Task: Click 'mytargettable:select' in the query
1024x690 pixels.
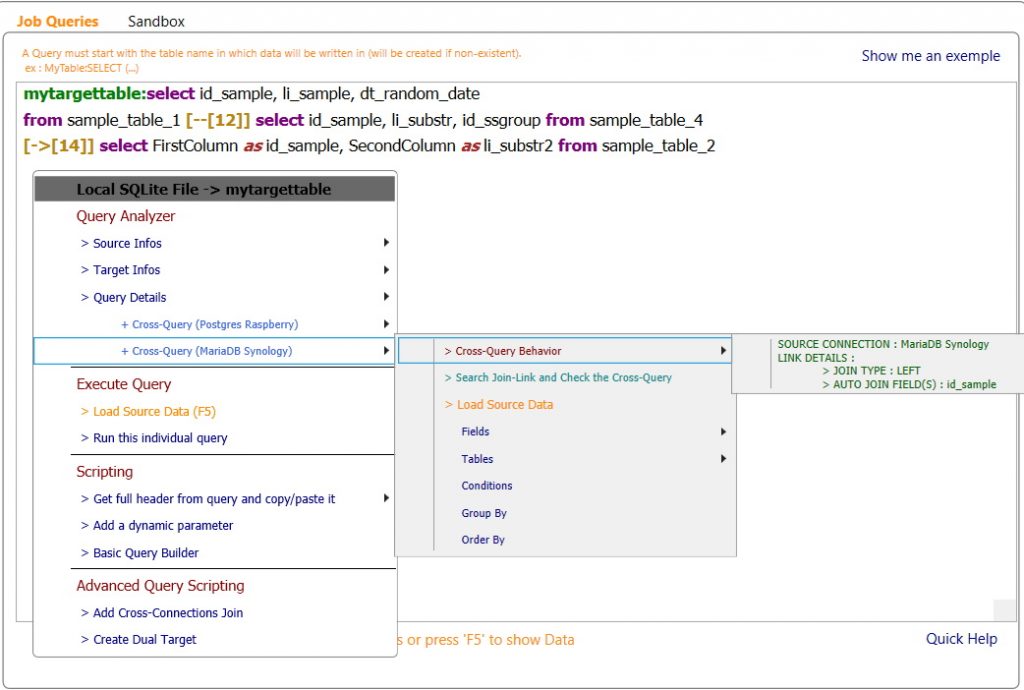Action: [x=109, y=94]
